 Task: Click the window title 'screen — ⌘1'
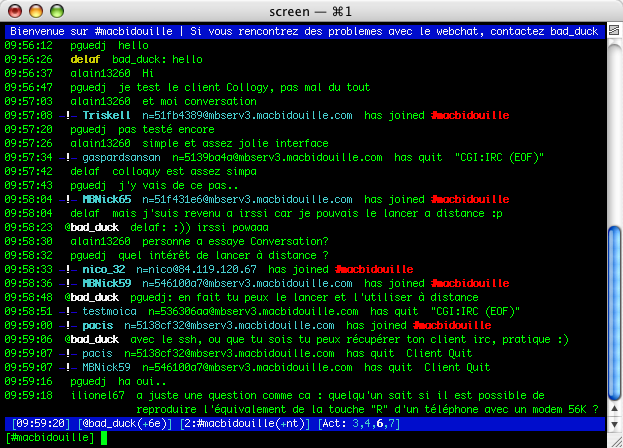coord(310,12)
